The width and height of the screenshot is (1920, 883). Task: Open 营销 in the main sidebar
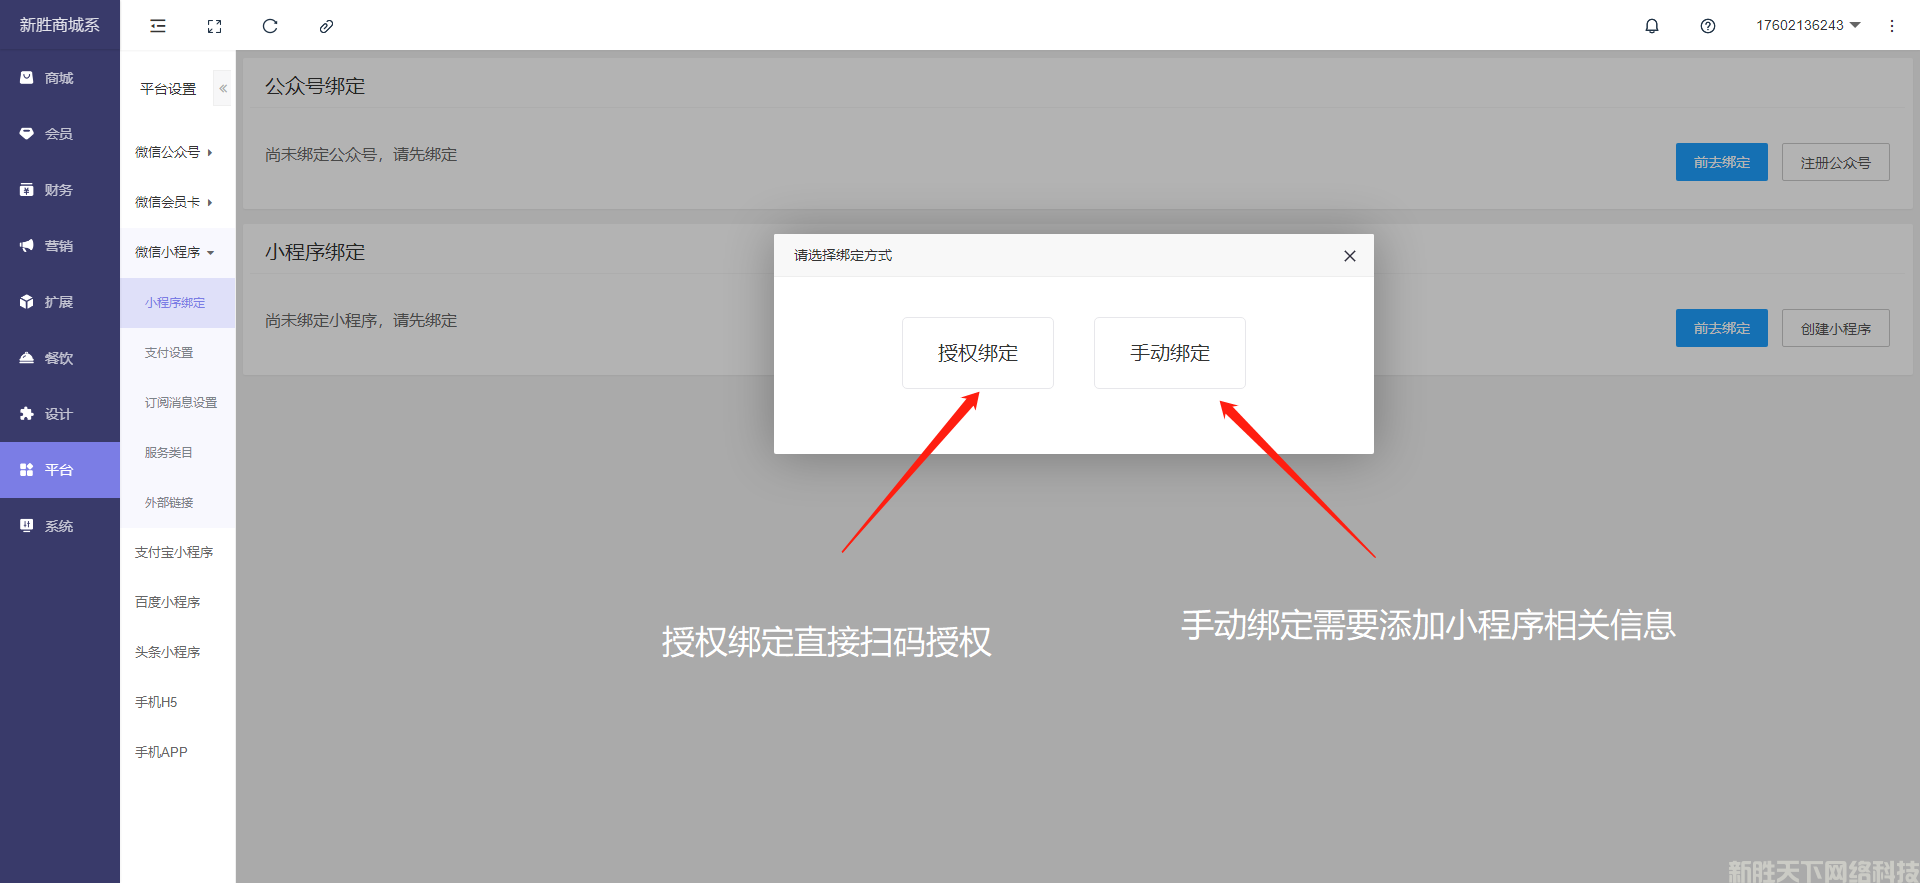[59, 246]
